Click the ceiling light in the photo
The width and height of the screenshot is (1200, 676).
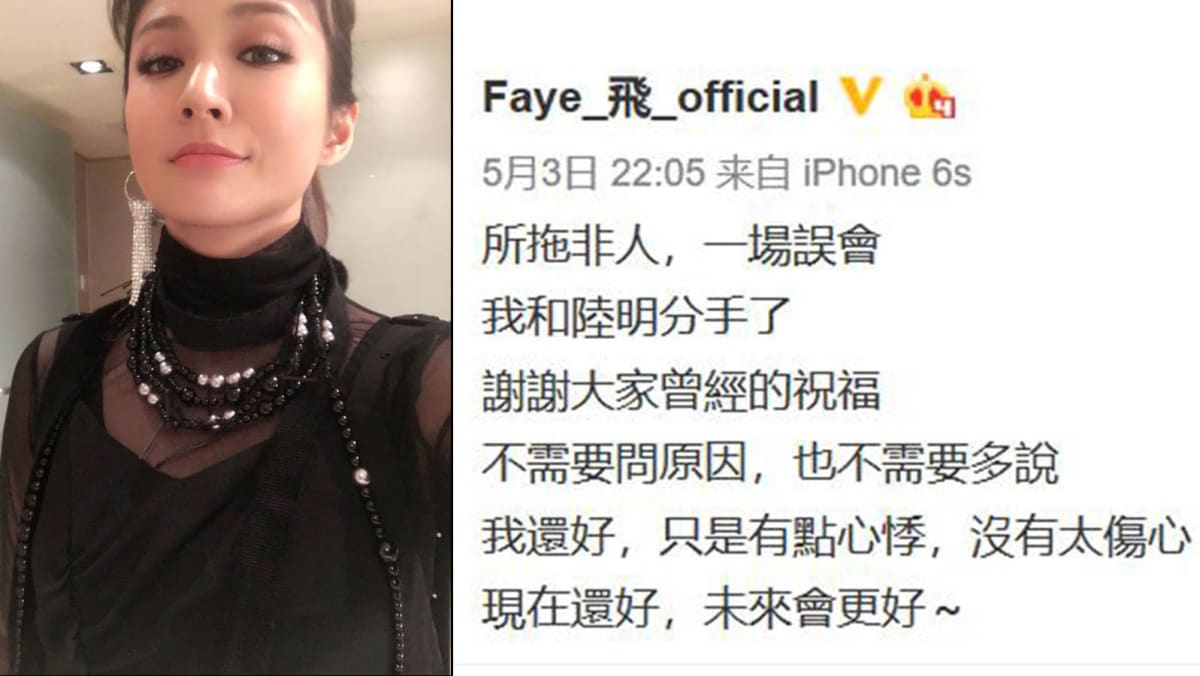(91, 66)
